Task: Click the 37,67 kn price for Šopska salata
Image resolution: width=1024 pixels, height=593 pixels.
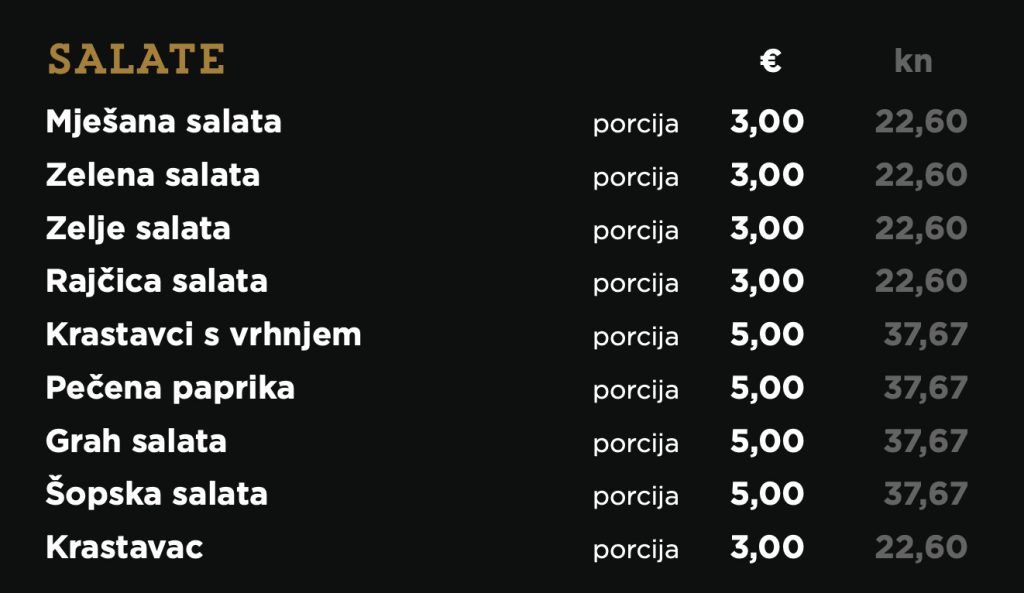Action: (925, 494)
